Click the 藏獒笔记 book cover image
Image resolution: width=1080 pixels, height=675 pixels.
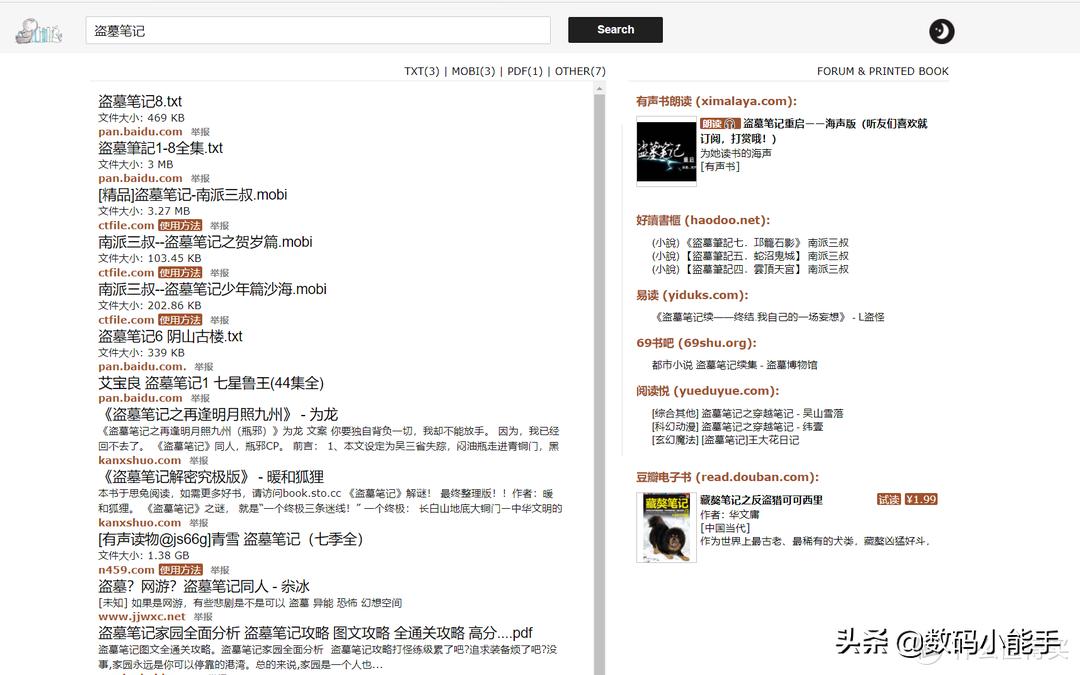[666, 527]
